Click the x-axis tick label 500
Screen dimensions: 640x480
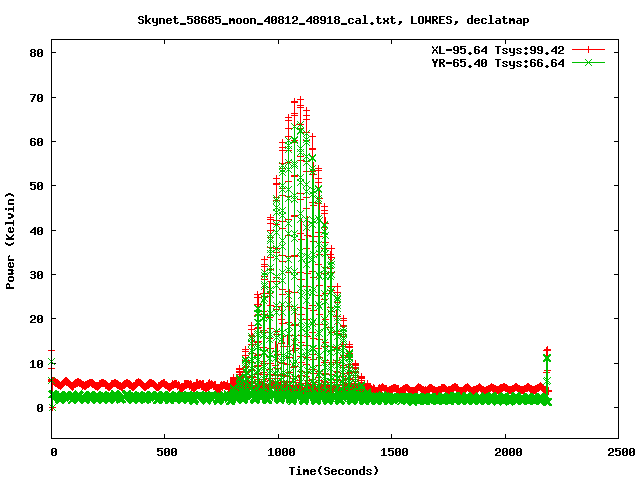point(167,452)
